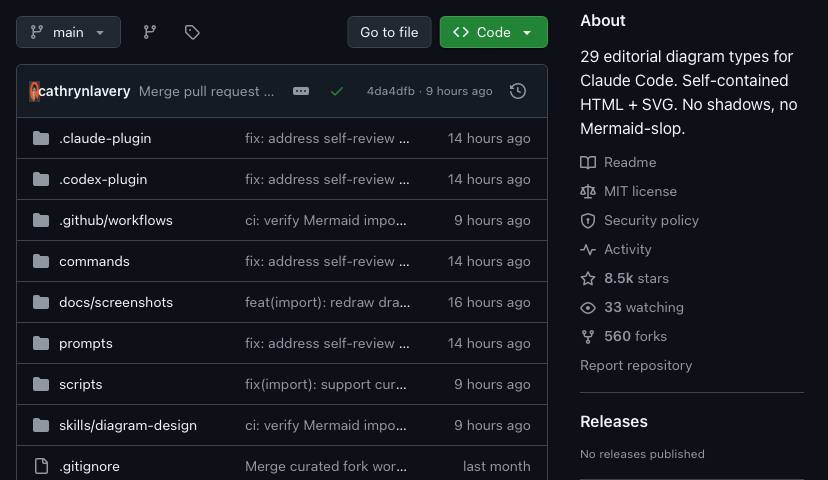Open the Releases heading link
Image resolution: width=828 pixels, height=480 pixels.
point(614,421)
